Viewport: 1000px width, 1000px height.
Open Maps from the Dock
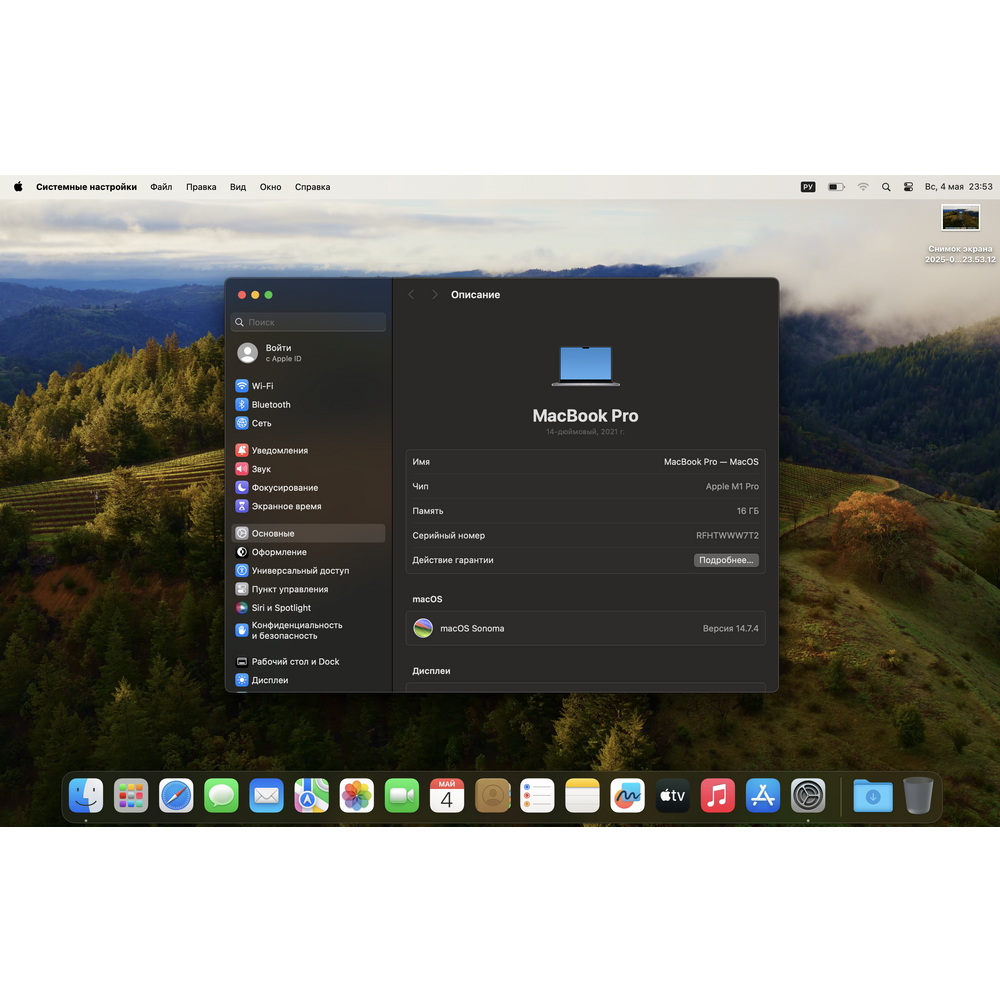311,795
